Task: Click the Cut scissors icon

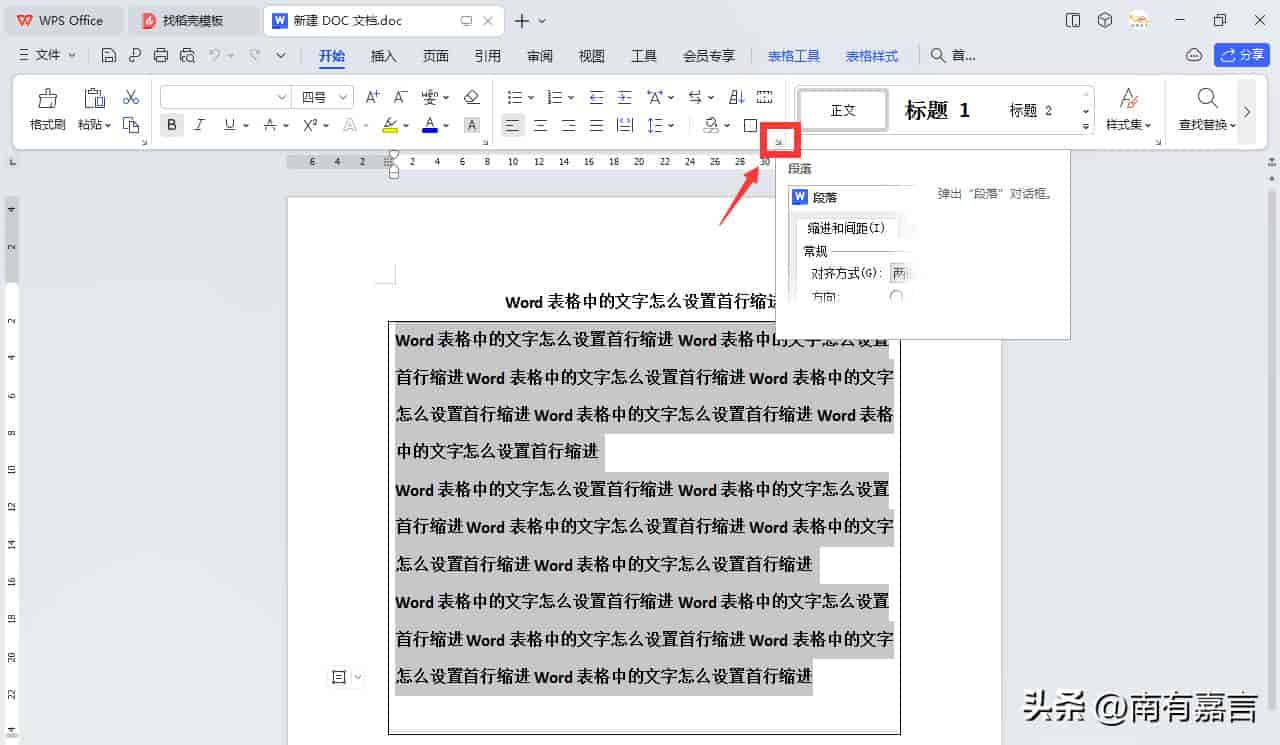Action: tap(131, 97)
